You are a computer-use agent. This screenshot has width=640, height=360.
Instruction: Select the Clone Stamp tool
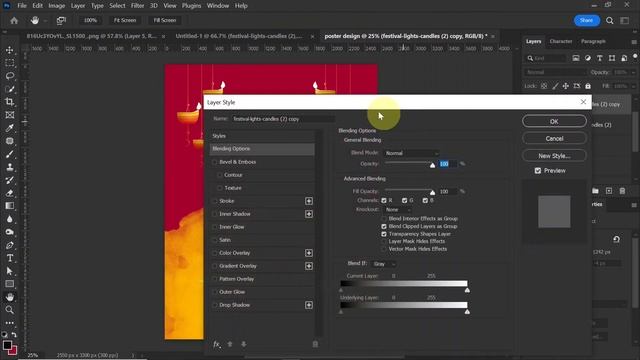point(9,167)
